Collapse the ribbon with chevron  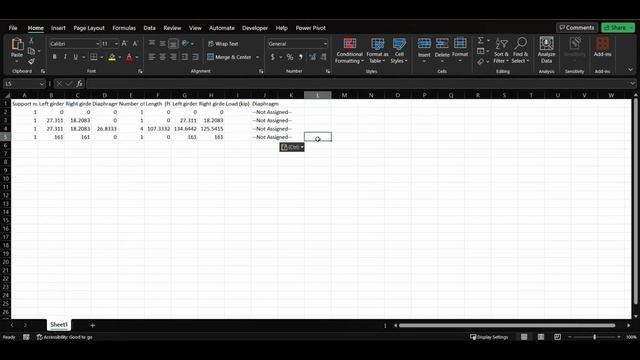coord(630,70)
